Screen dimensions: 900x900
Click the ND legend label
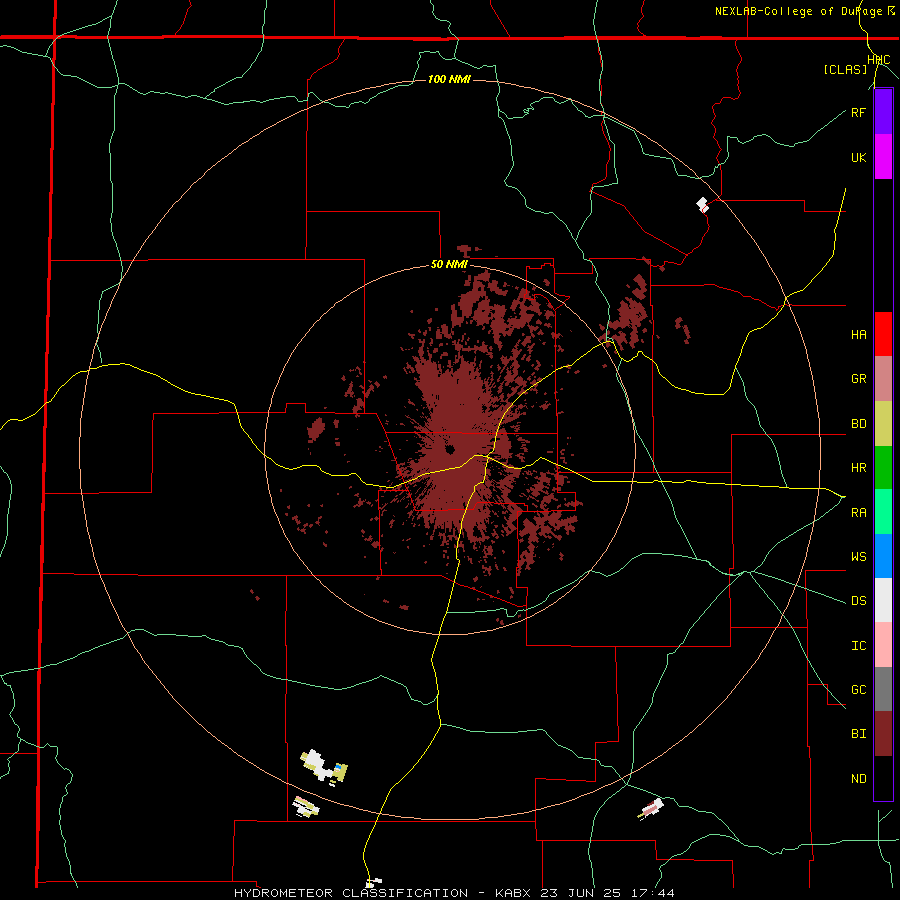[858, 779]
